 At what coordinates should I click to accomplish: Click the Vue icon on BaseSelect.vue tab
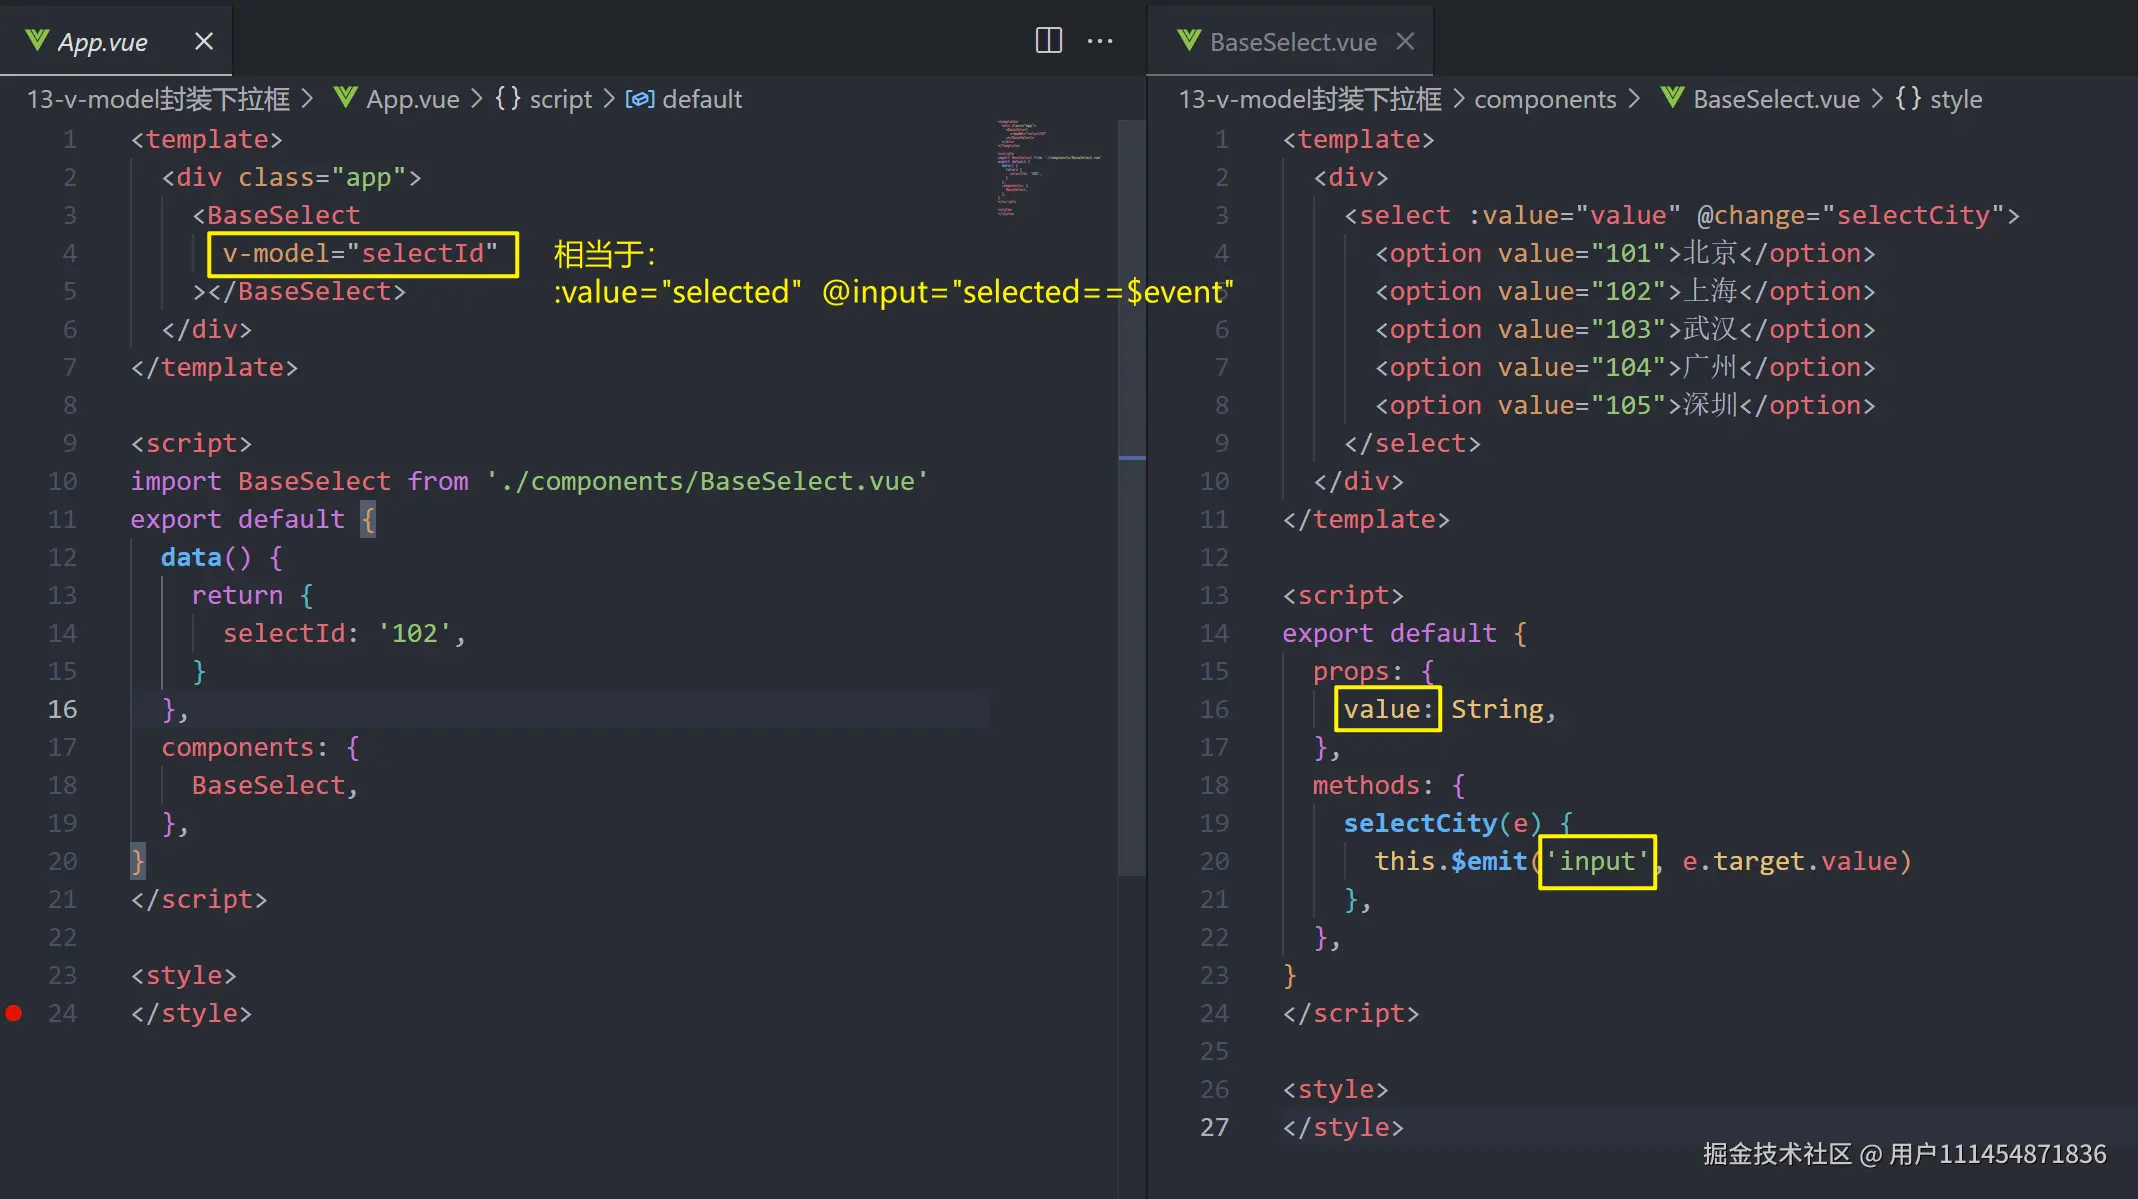pos(1188,41)
